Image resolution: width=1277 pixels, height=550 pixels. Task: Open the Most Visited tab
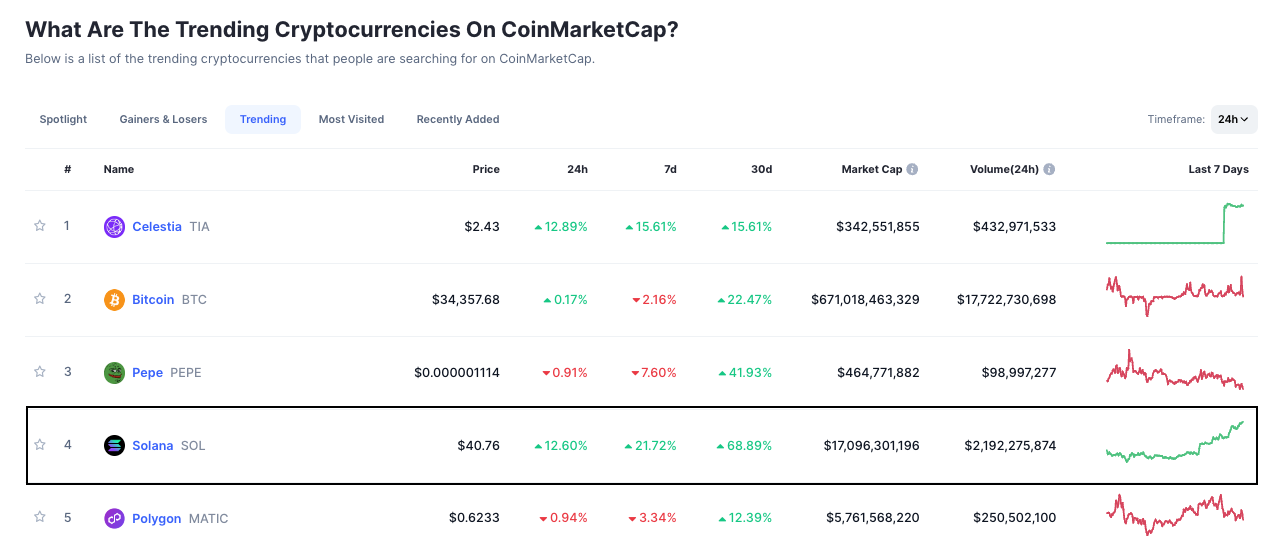pyautogui.click(x=351, y=120)
